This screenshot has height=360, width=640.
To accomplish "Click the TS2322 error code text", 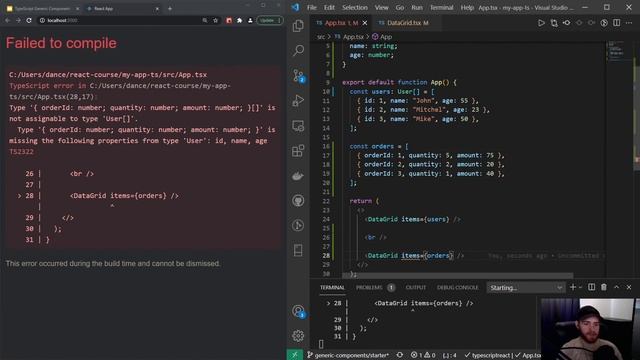I will pyautogui.click(x=22, y=151).
